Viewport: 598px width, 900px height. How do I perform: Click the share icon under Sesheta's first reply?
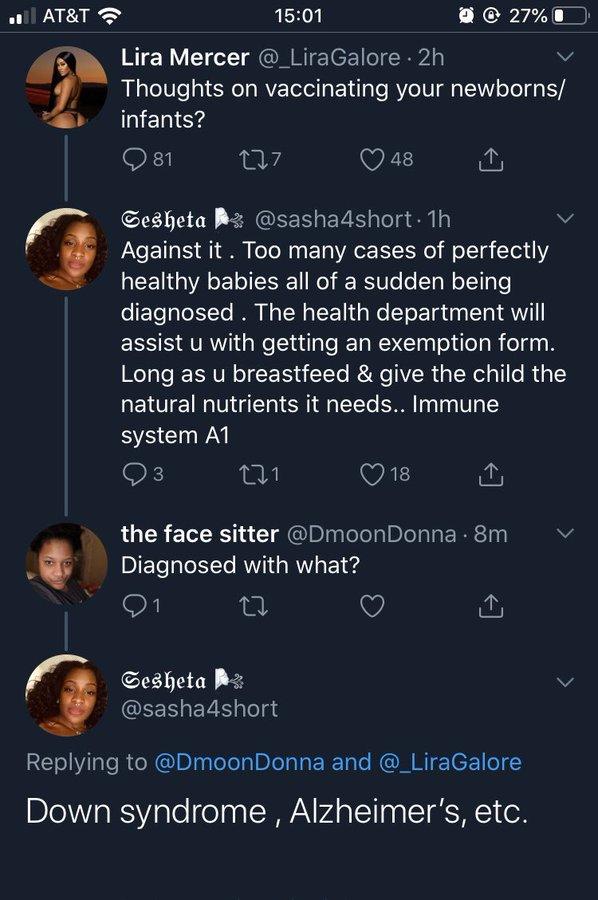490,472
